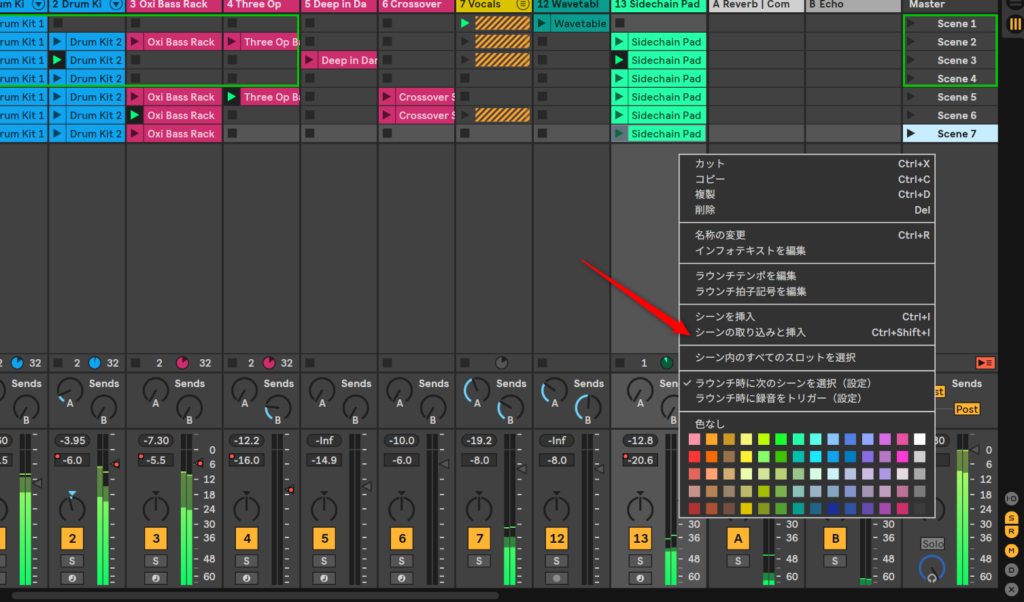Click the pan knob on track 3
The image size is (1024, 602).
tap(156, 507)
